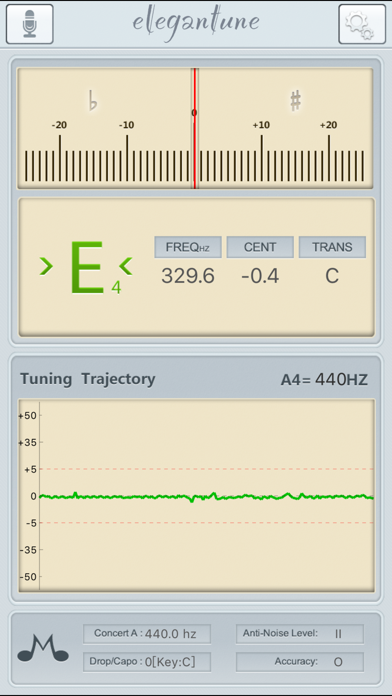Click the +50 label on trajectory graph
The width and height of the screenshot is (392, 696).
pyautogui.click(x=28, y=415)
